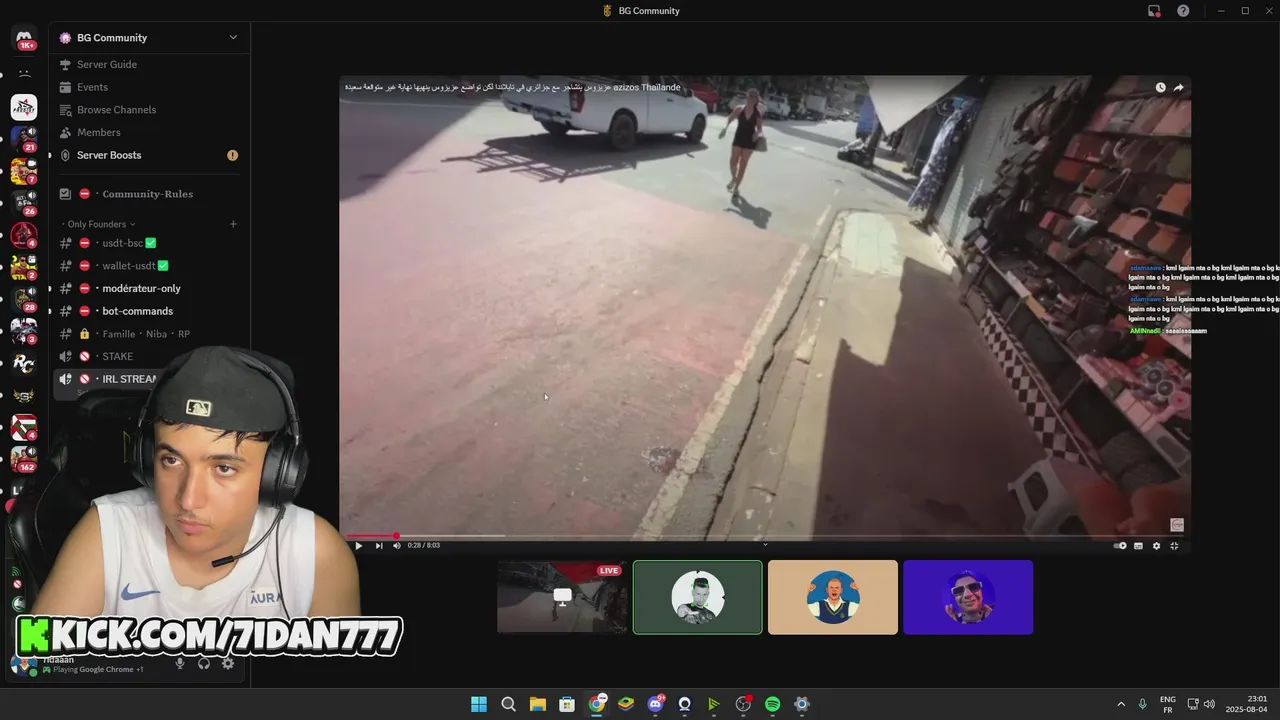1280x720 pixels.
Task: Toggle video subtitles
Action: click(1138, 546)
